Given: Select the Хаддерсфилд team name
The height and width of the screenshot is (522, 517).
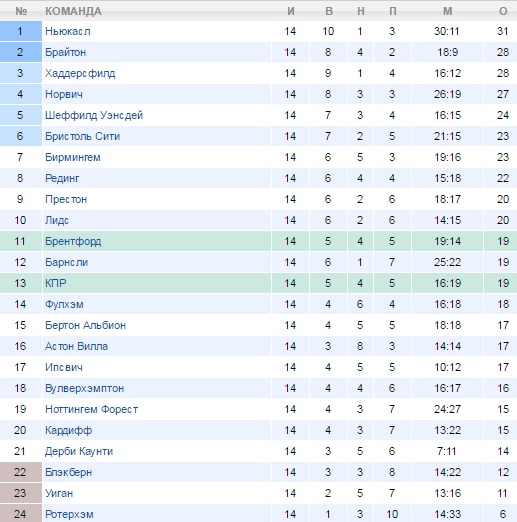Looking at the screenshot, I should (x=80, y=73).
